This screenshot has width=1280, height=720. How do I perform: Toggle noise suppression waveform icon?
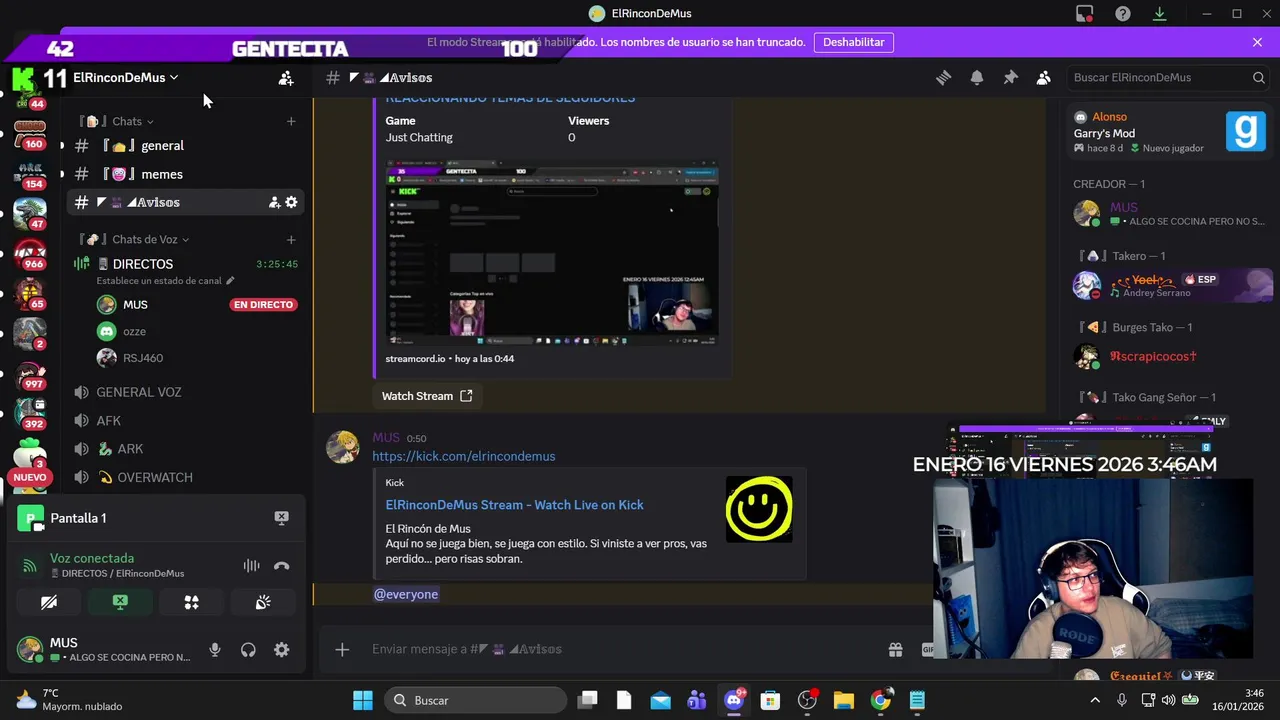pos(251,566)
